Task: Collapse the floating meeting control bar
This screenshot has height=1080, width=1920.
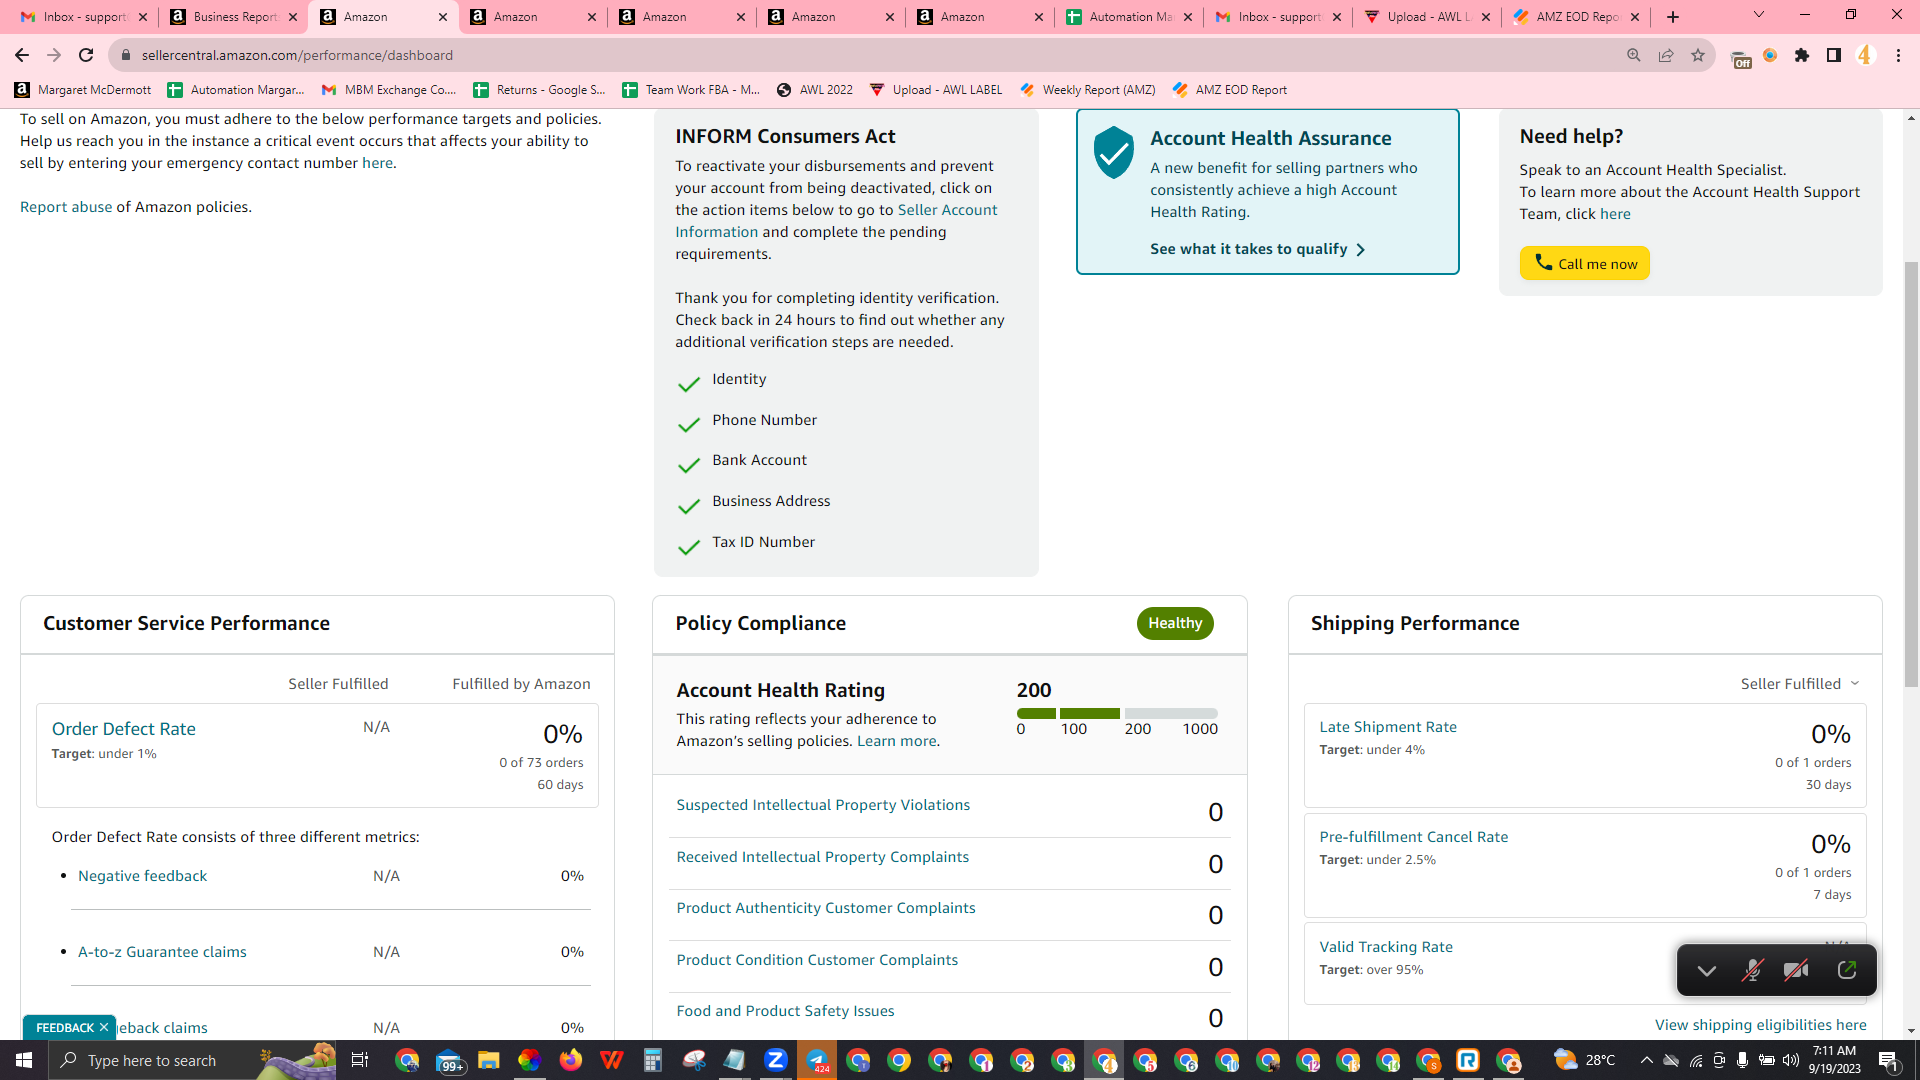Action: pyautogui.click(x=1706, y=970)
